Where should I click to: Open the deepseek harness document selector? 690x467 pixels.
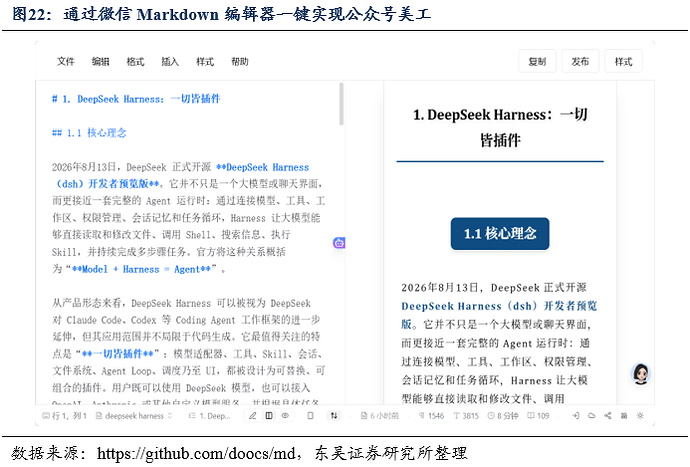tap(134, 416)
